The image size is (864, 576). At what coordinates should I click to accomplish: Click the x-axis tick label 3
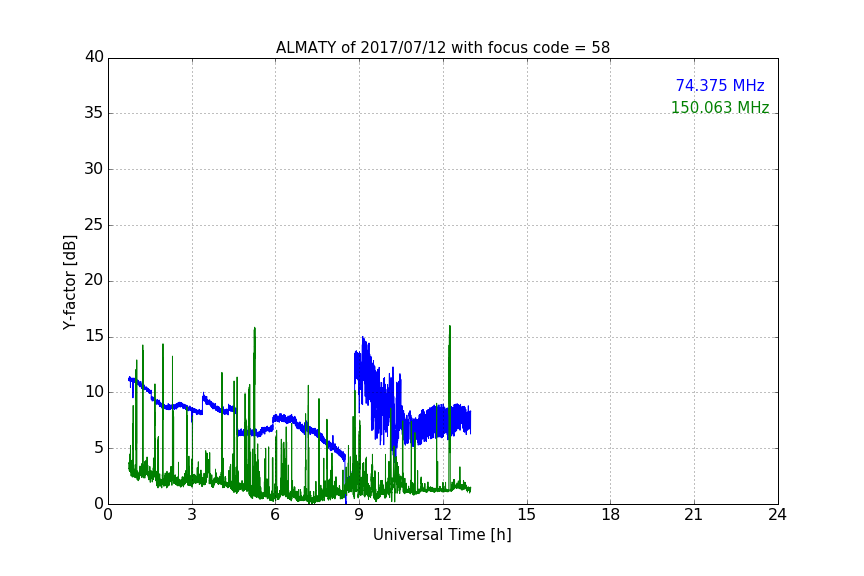click(192, 515)
